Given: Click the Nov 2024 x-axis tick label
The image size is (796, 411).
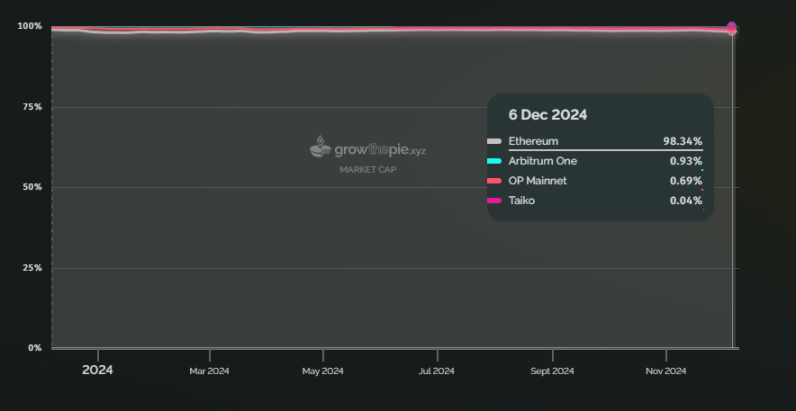Looking at the screenshot, I should (666, 371).
